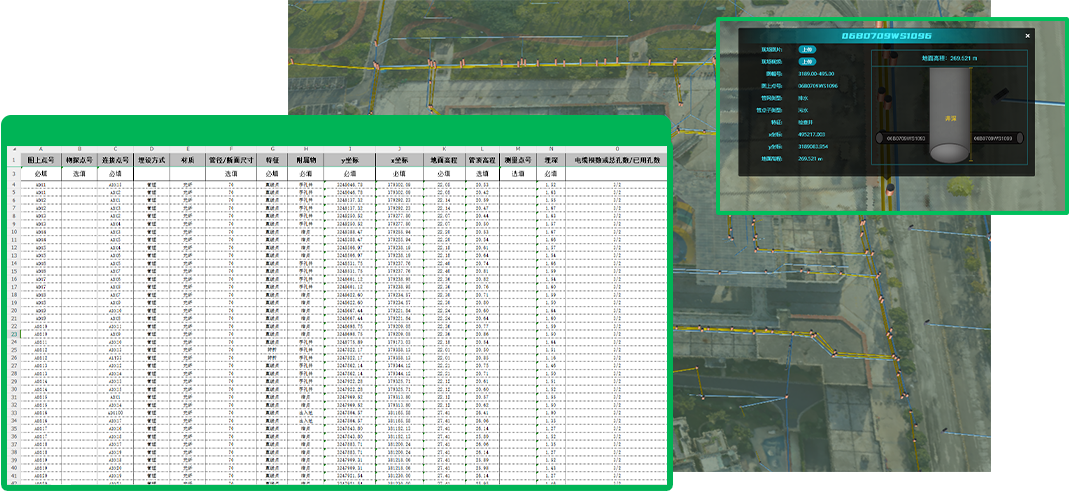Click the left pipe label 0680709WS1093
Viewport: 1069px width, 492px height.
[x=906, y=138]
